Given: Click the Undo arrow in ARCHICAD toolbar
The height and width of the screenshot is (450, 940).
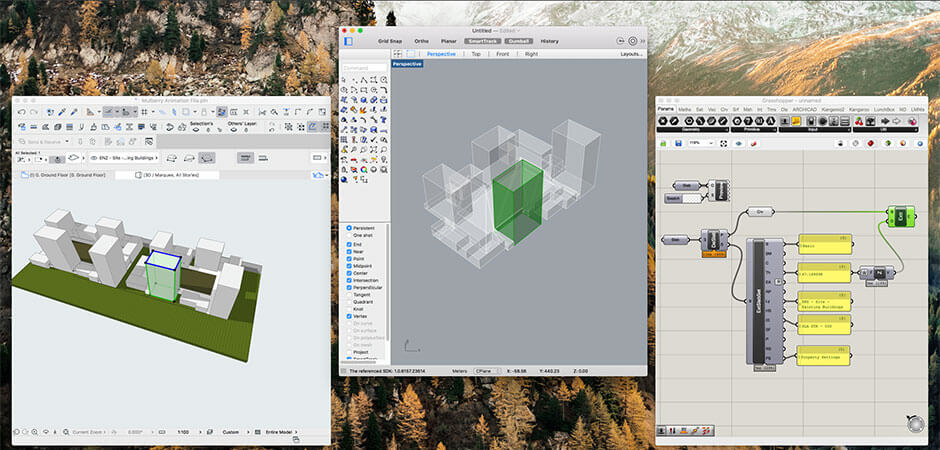Looking at the screenshot, I should tap(21, 112).
